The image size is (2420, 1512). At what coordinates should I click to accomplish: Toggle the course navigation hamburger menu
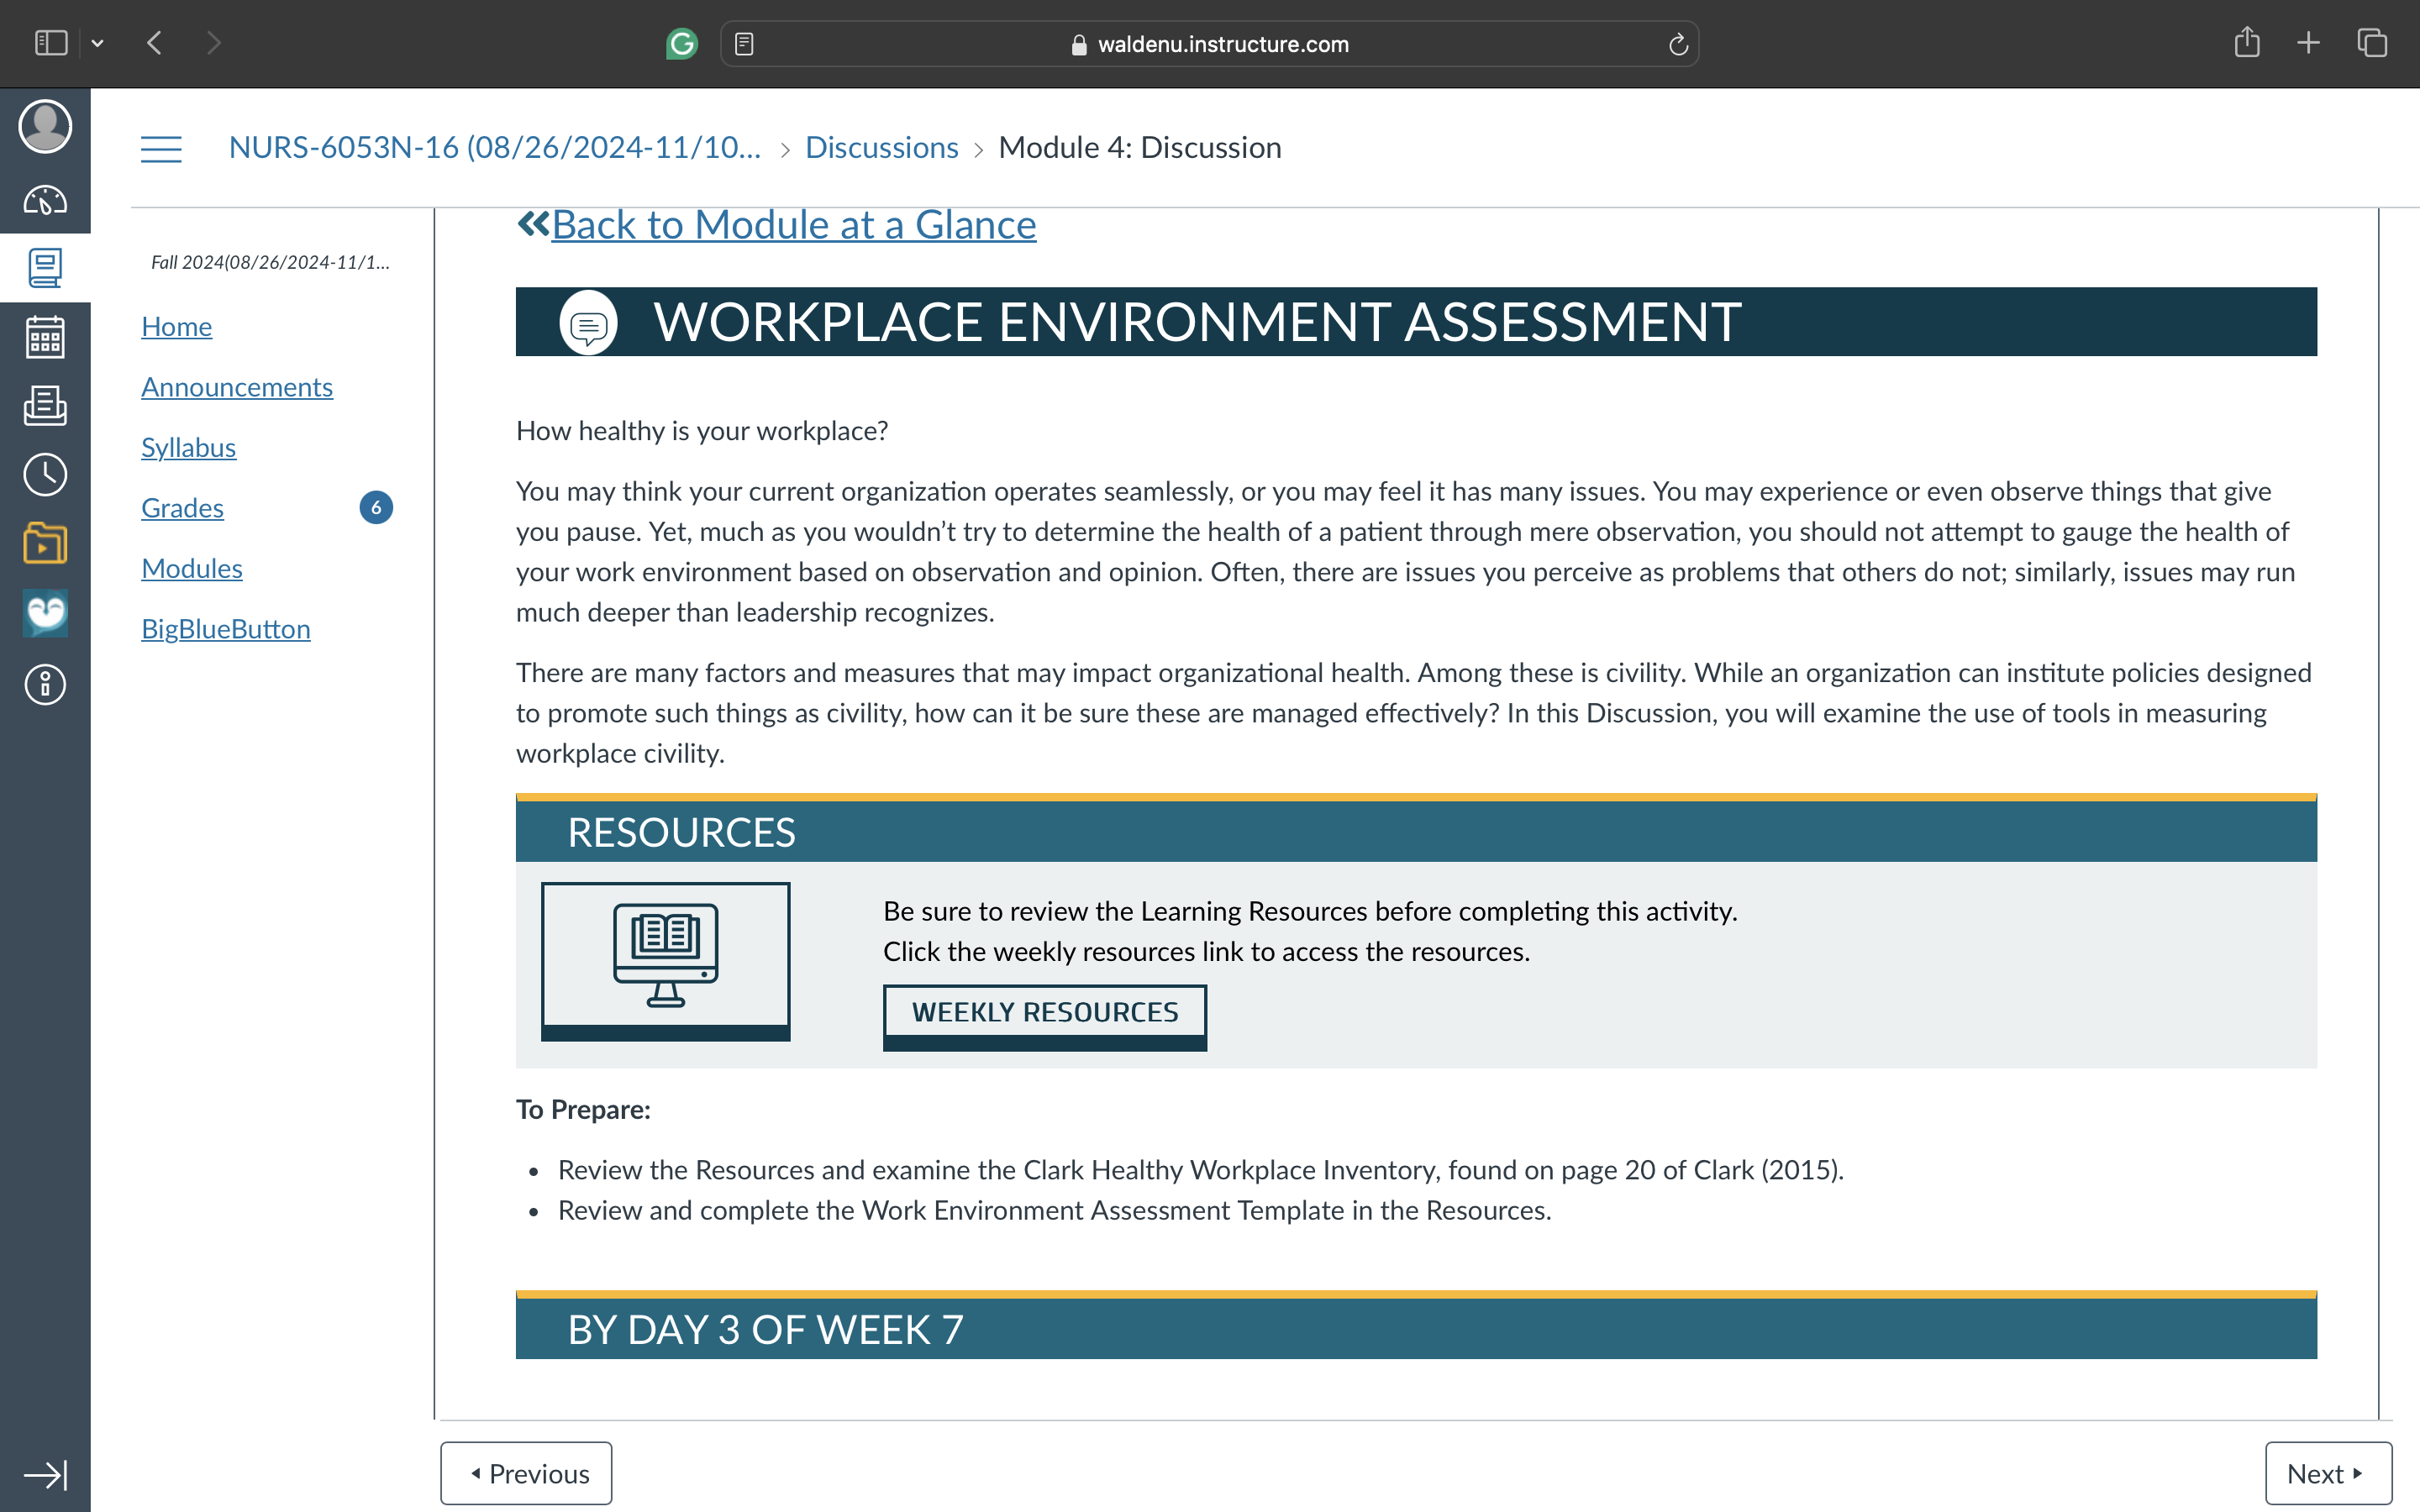161,149
